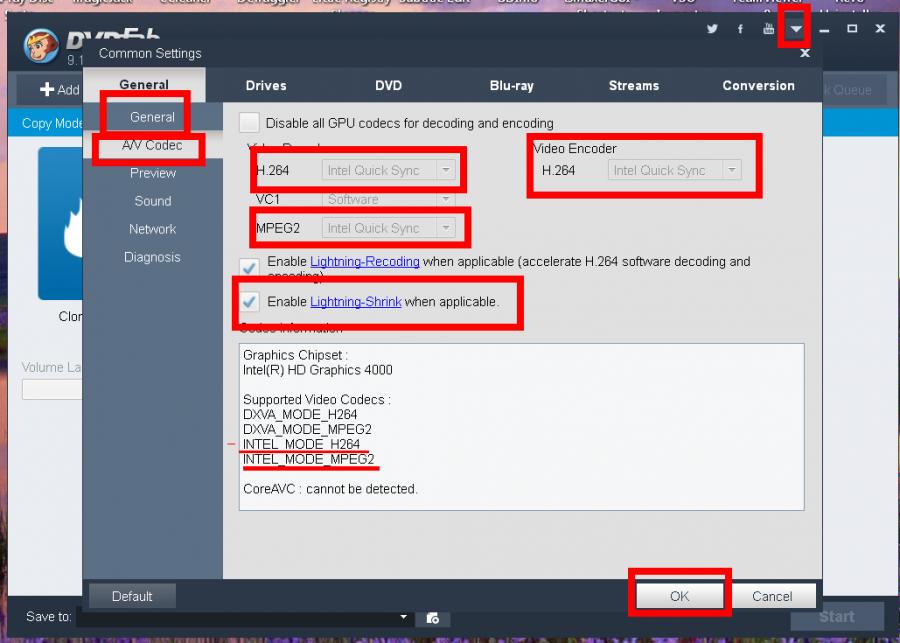Select Preview in the sidebar
The width and height of the screenshot is (900, 643).
[x=152, y=173]
